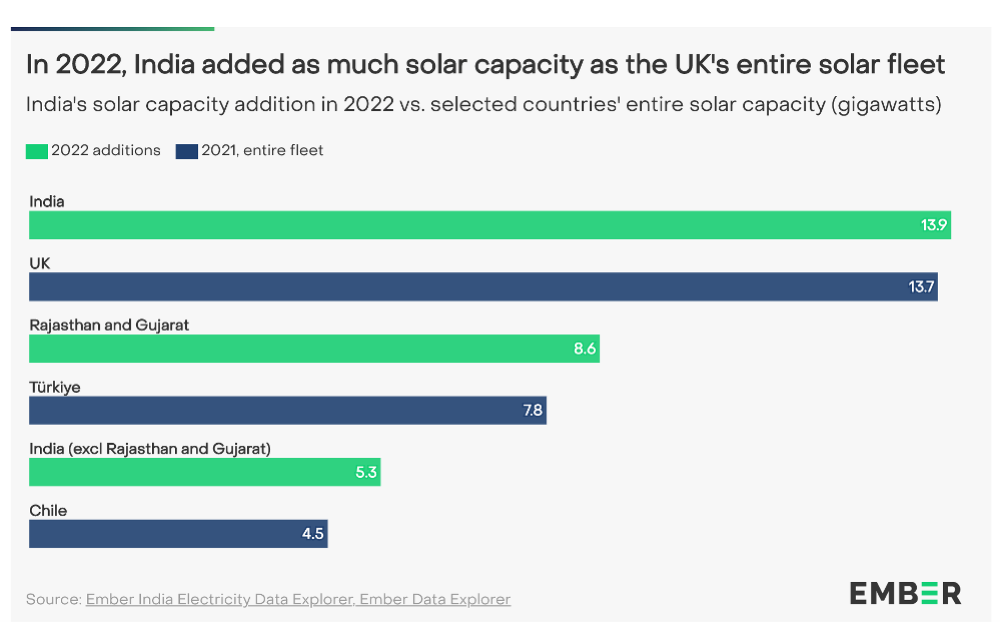
Task: Select the Türkiye 7.8 bar
Action: 288,411
